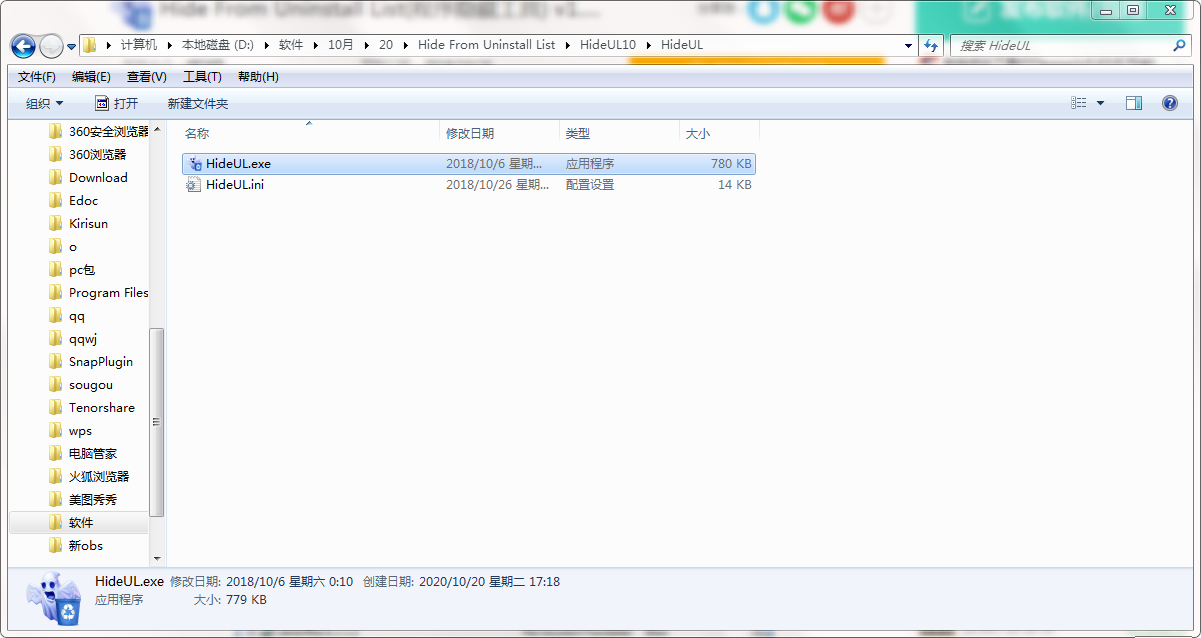The height and width of the screenshot is (638, 1201).
Task: Select the pc包 folder in tree
Action: click(x=71, y=269)
